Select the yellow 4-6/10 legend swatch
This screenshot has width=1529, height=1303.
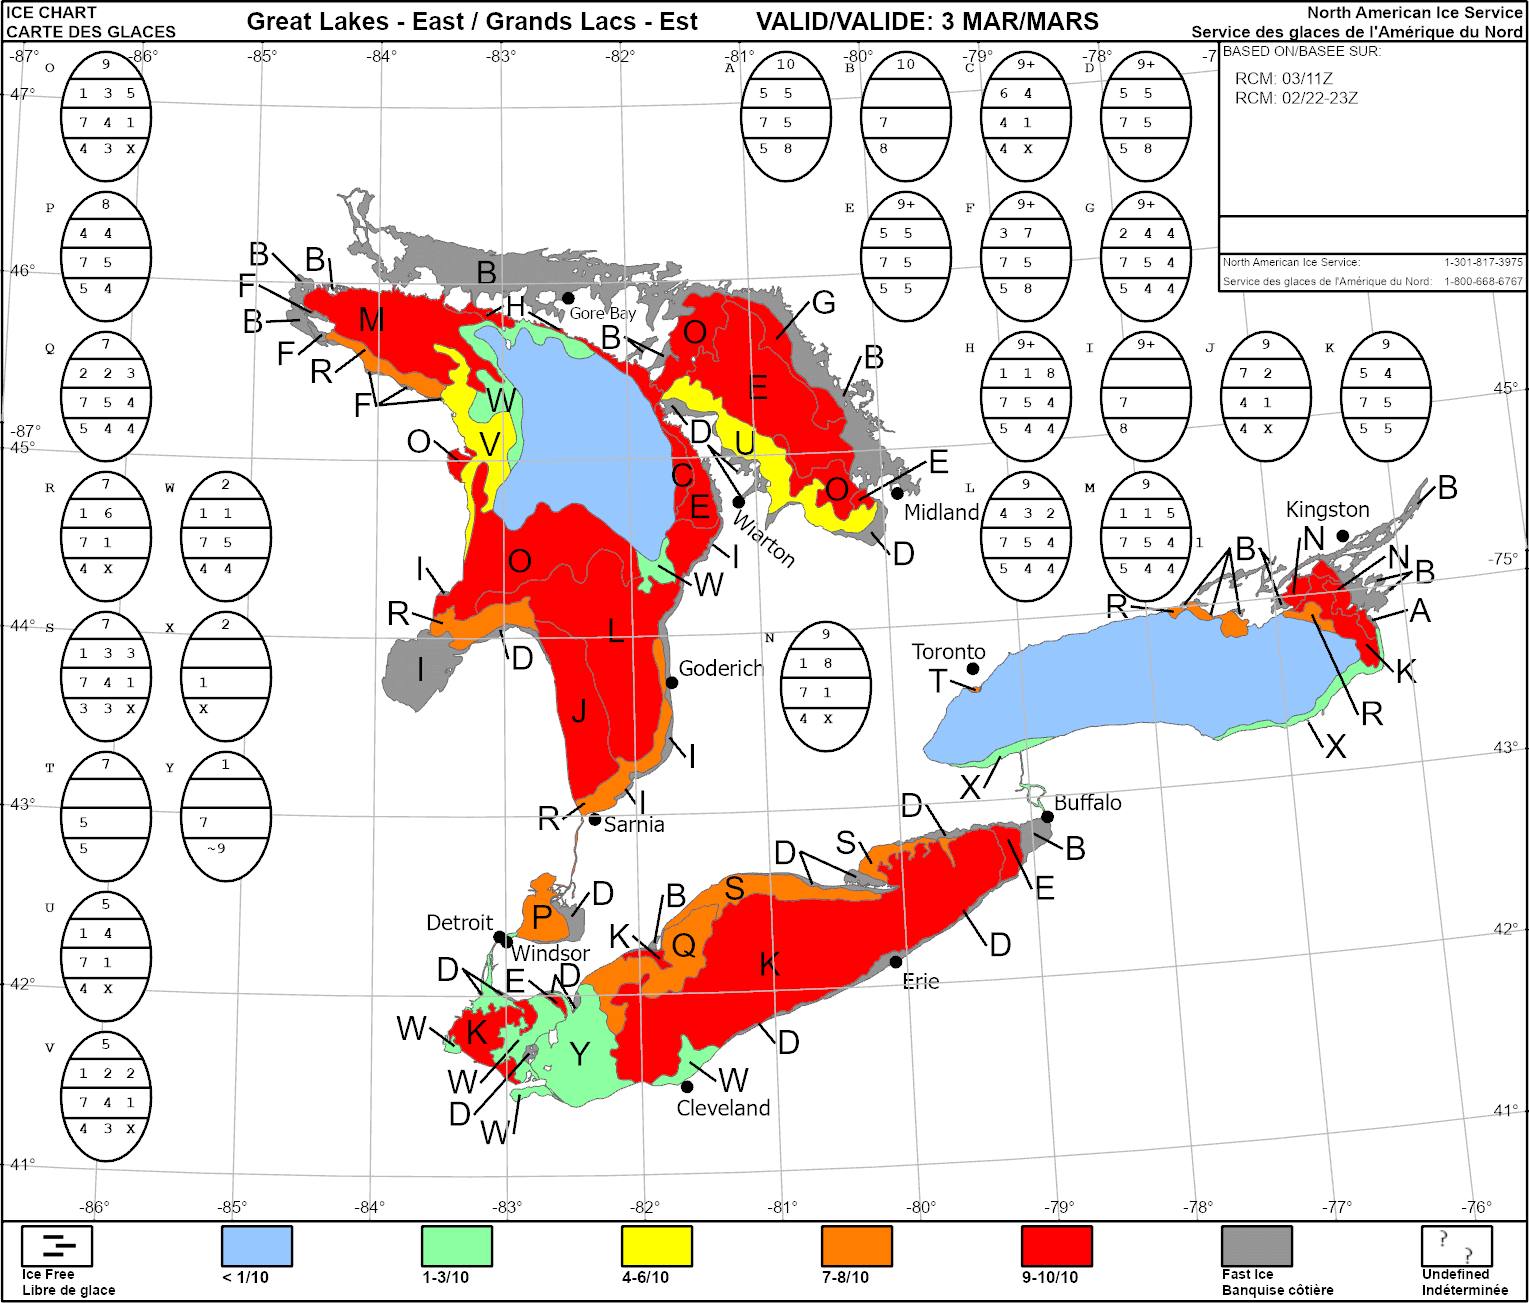tap(657, 1246)
